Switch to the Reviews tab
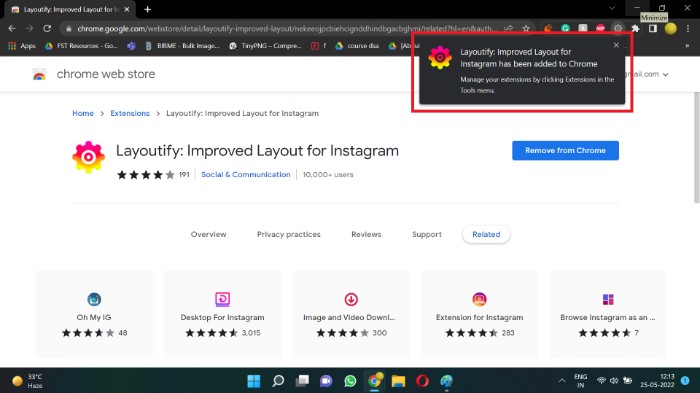 [366, 234]
